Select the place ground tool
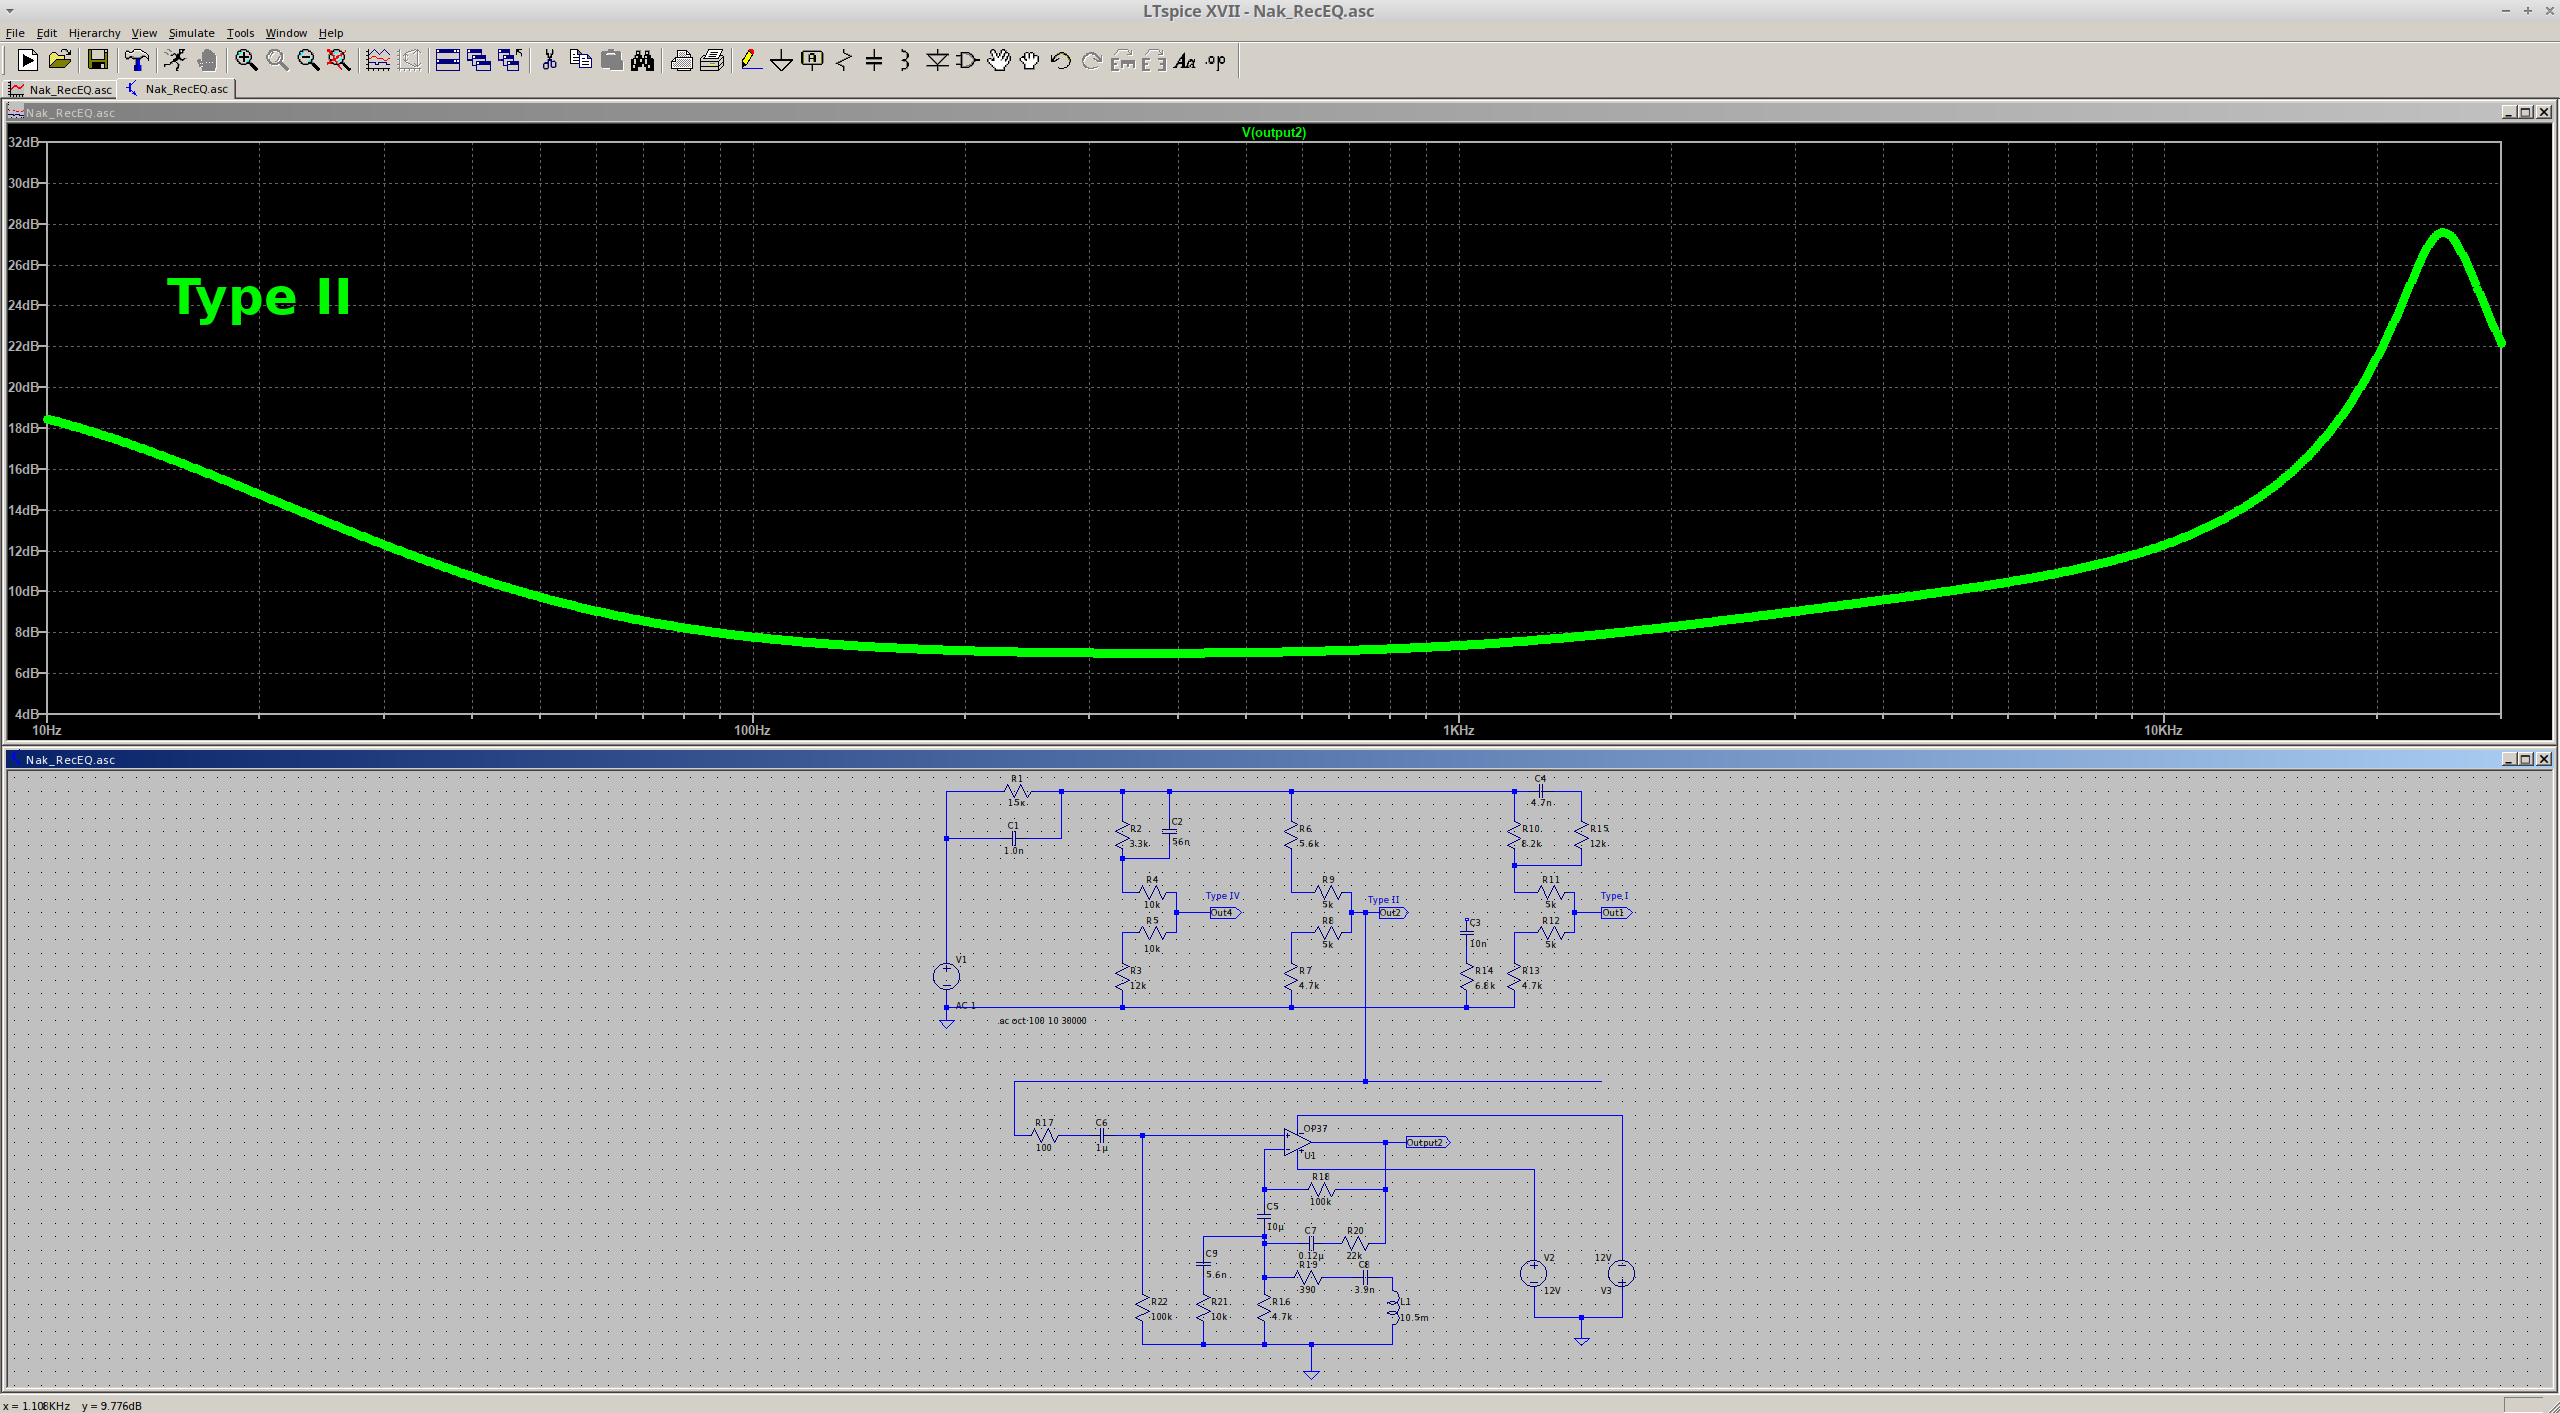Image resolution: width=2560 pixels, height=1413 pixels. tap(781, 61)
